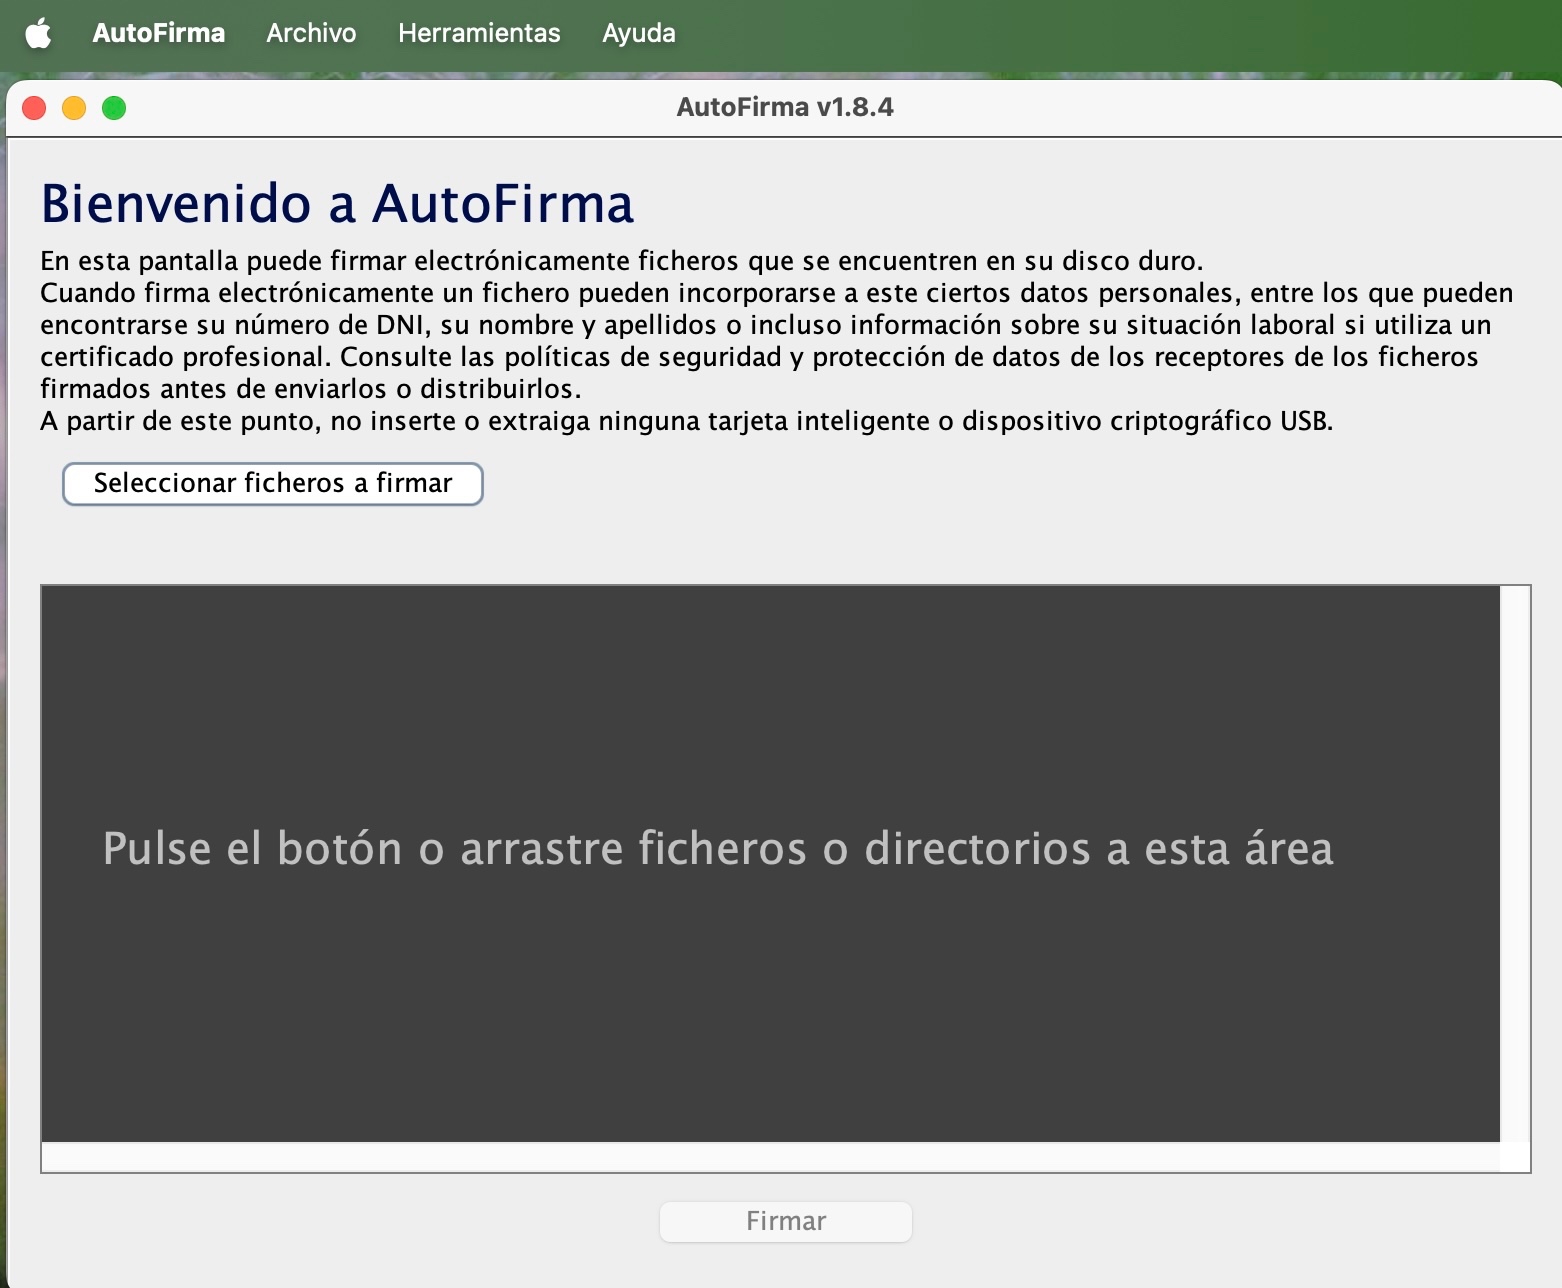The height and width of the screenshot is (1288, 1562).
Task: Open the AutoFirma application menu
Action: [x=159, y=33]
